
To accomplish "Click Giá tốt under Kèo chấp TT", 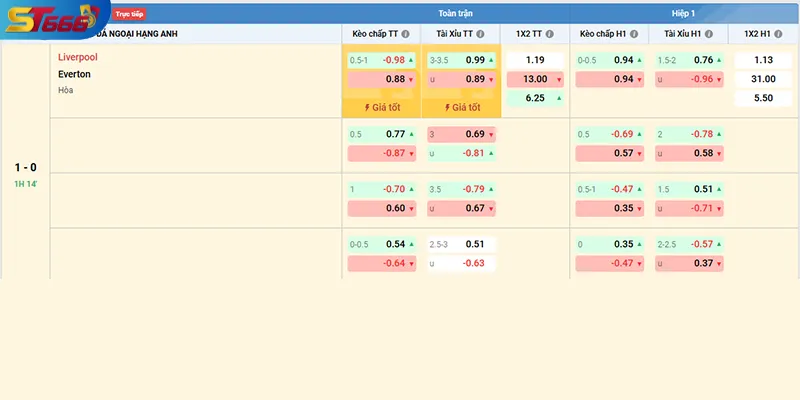I will (x=381, y=107).
